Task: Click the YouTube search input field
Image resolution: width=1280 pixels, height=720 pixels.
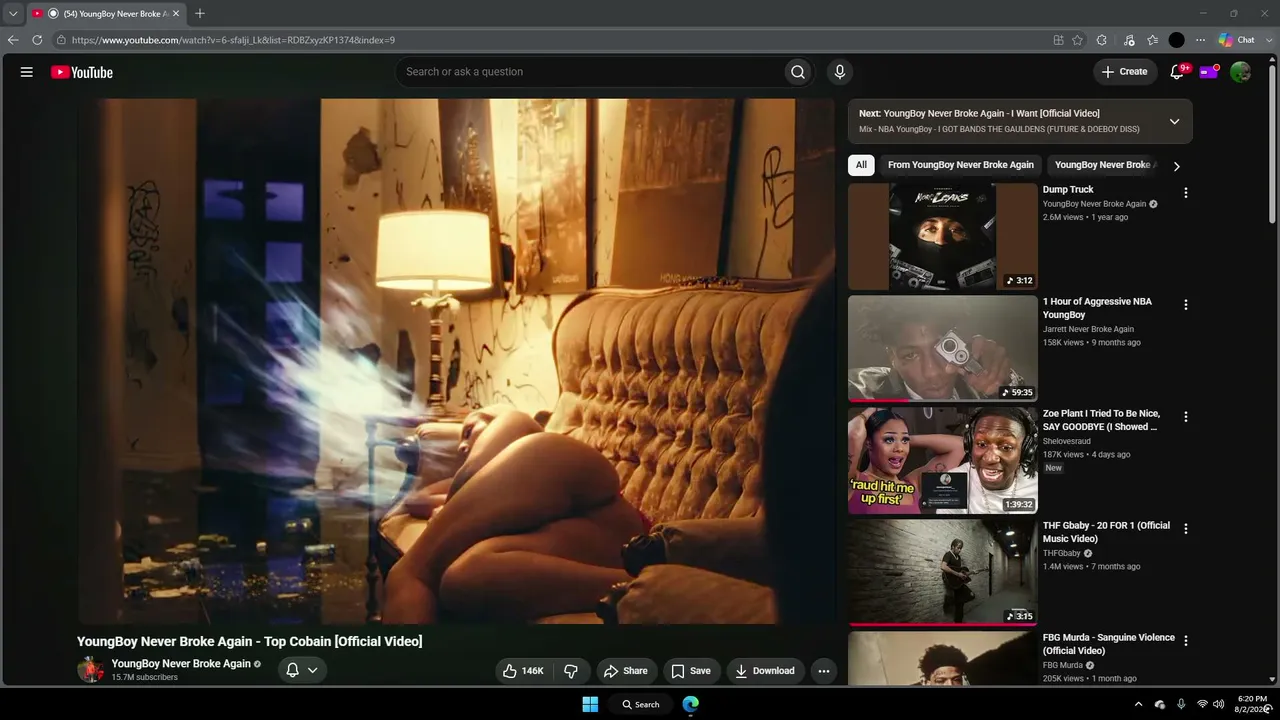Action: pos(590,72)
